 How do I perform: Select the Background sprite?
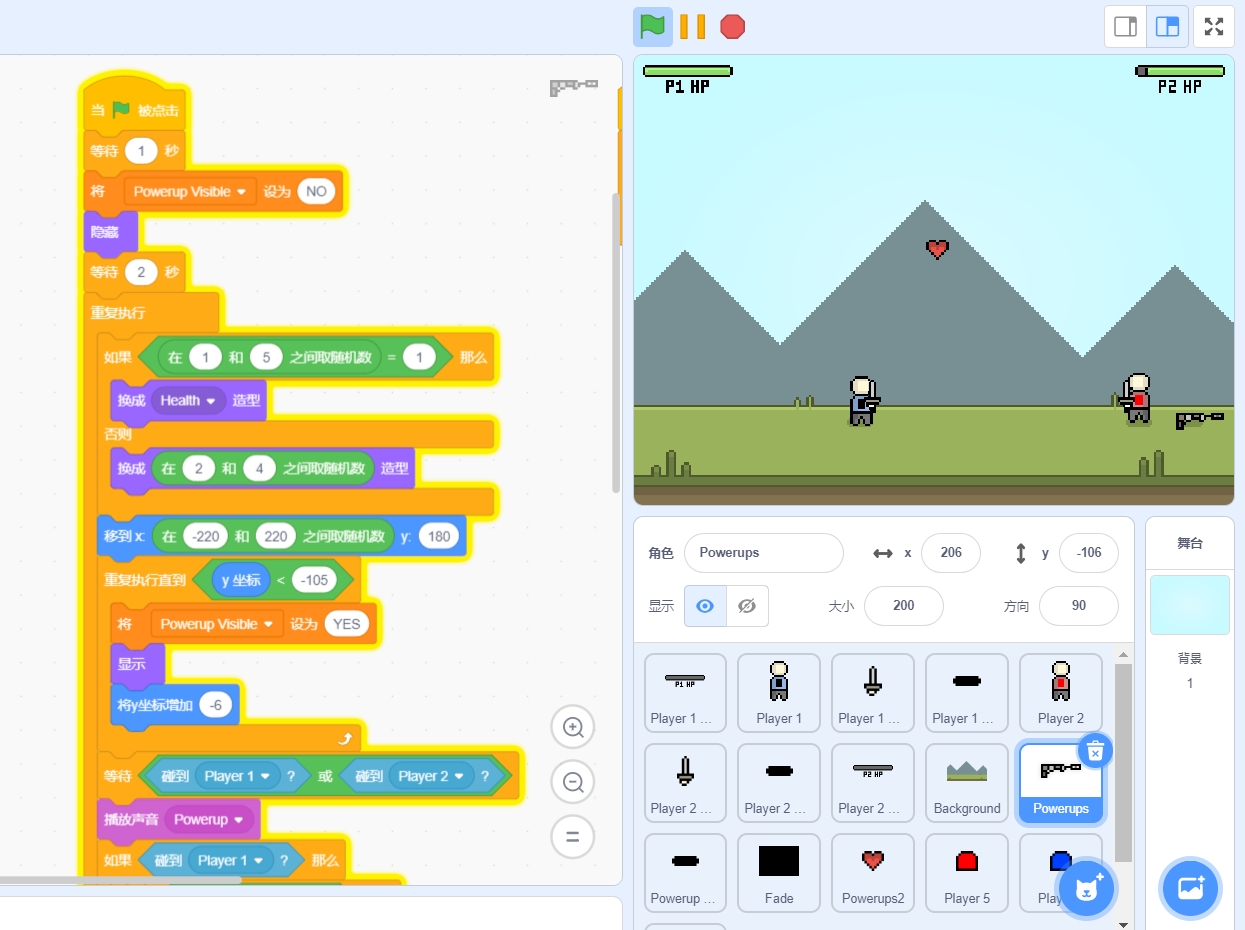[967, 783]
